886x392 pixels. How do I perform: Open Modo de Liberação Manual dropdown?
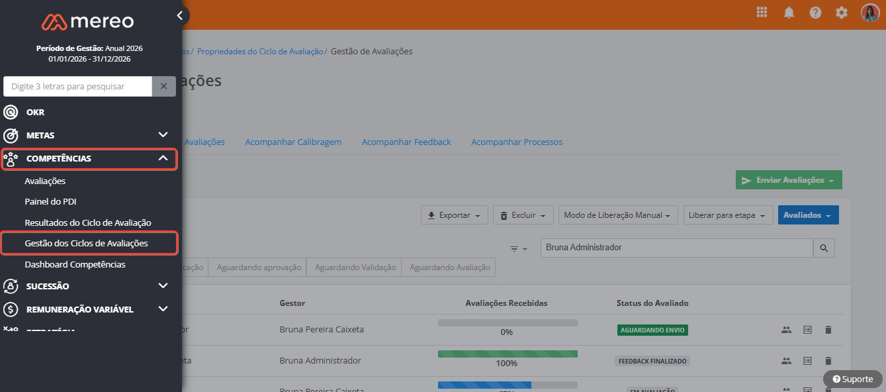(618, 215)
